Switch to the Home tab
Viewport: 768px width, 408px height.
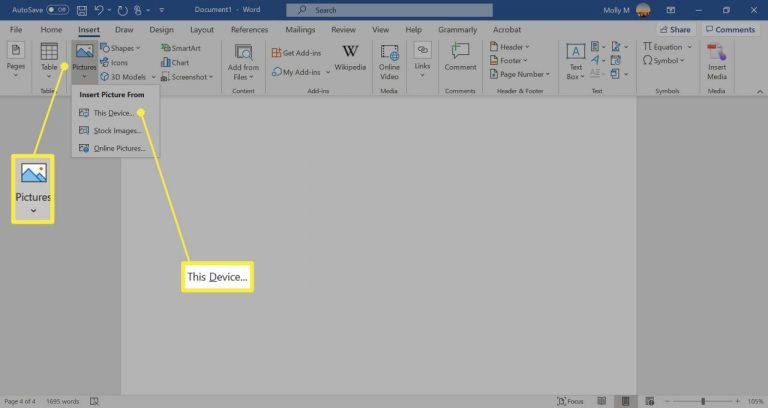click(x=51, y=29)
